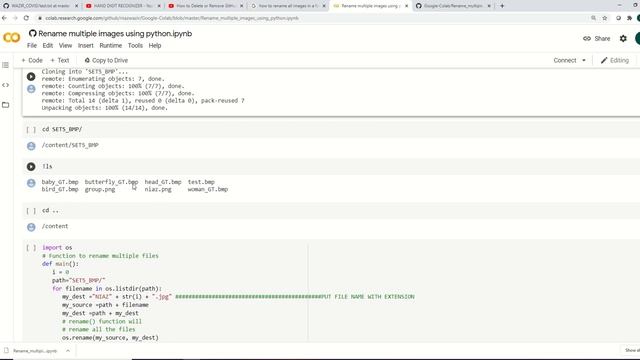This screenshot has width=640, height=360.
Task: Expand the Connect dropdown arrow
Action: click(584, 60)
